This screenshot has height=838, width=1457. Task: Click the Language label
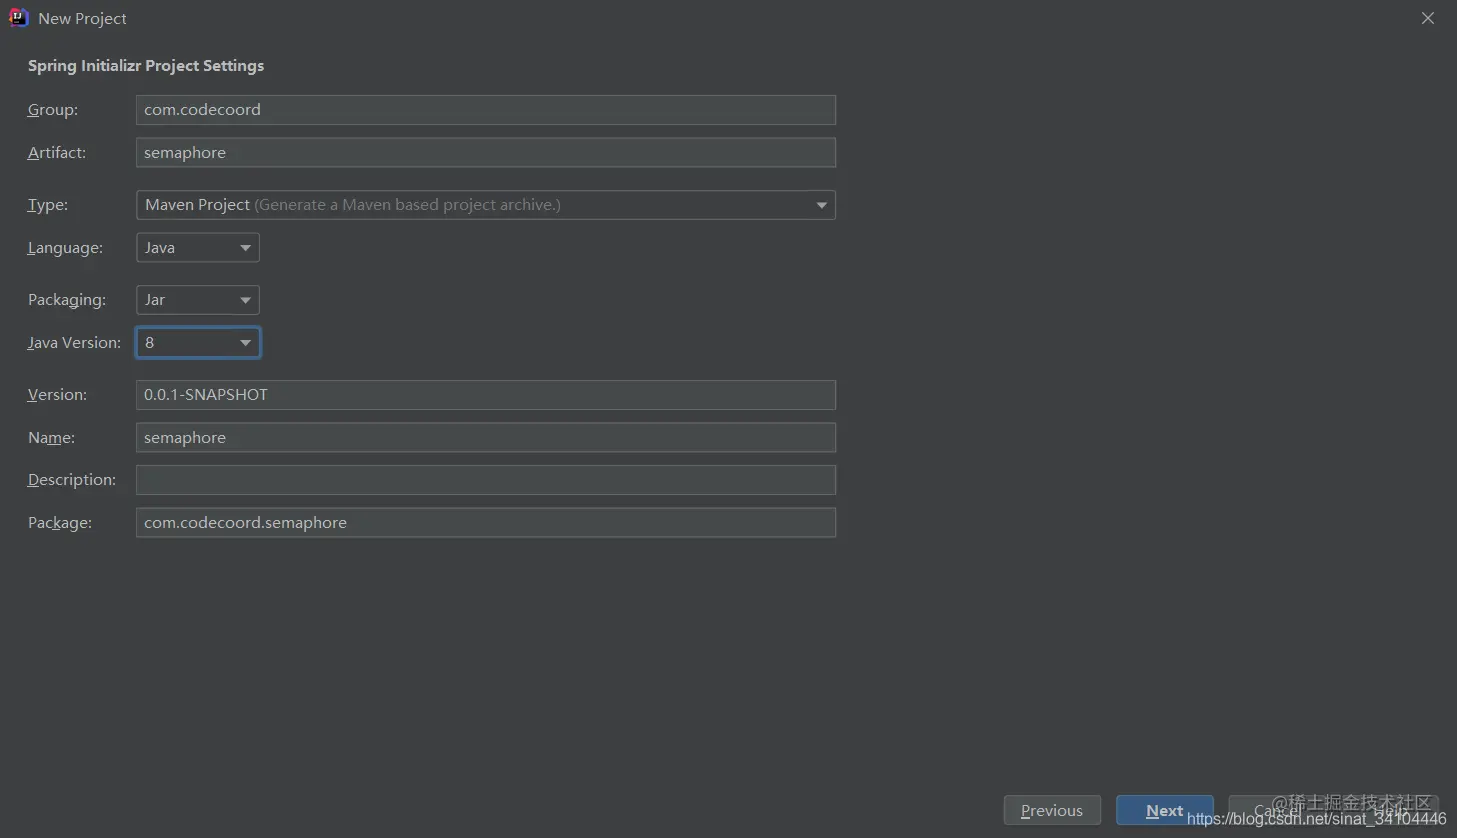pos(65,248)
